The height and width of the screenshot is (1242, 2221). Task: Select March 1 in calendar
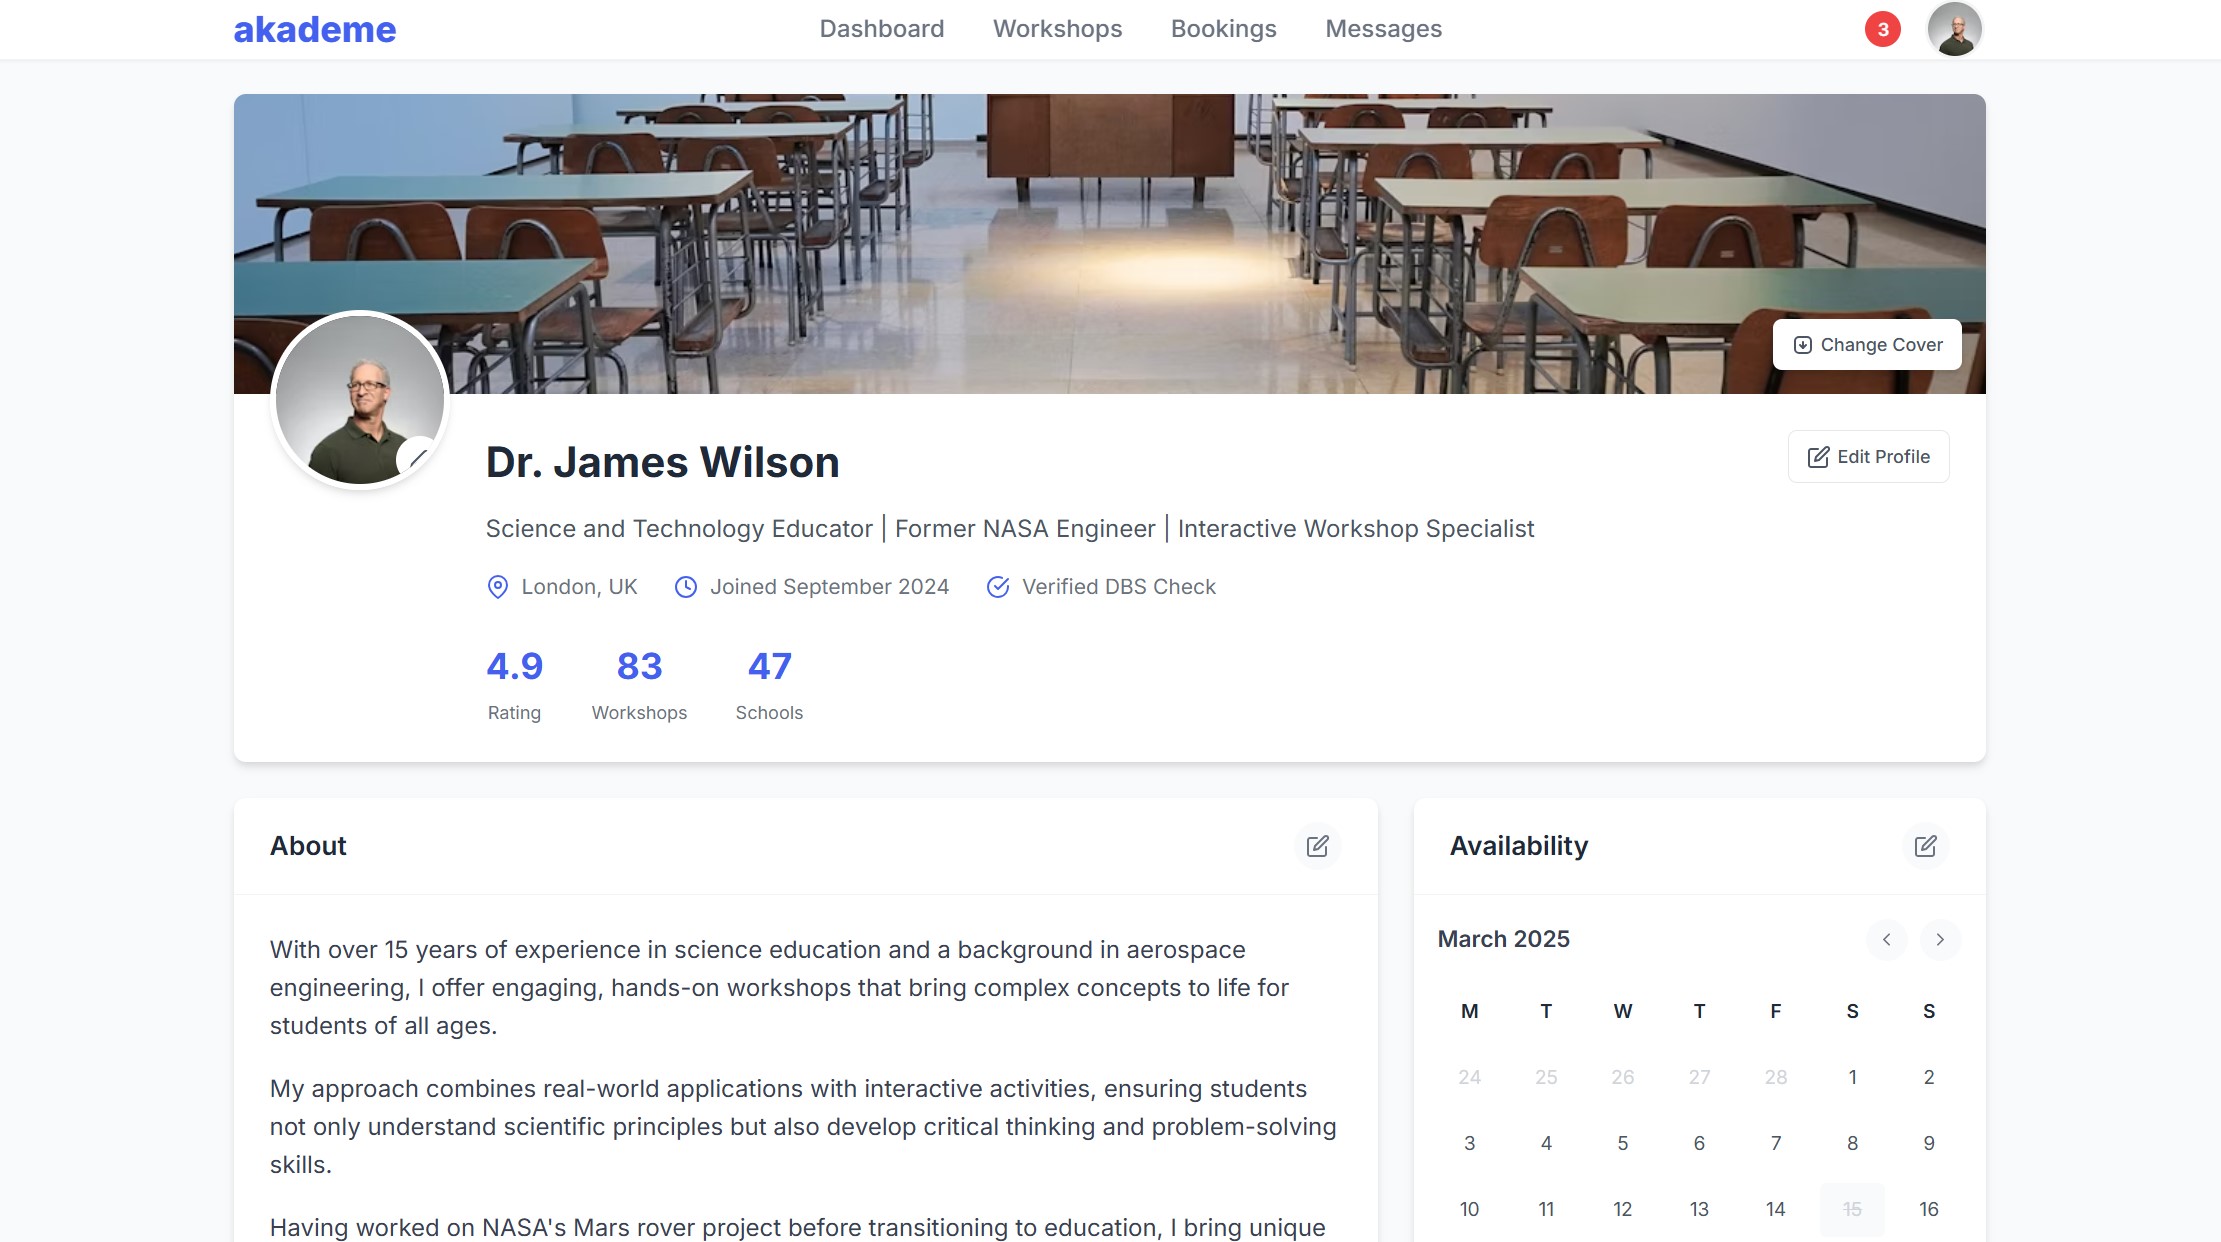point(1852,1077)
